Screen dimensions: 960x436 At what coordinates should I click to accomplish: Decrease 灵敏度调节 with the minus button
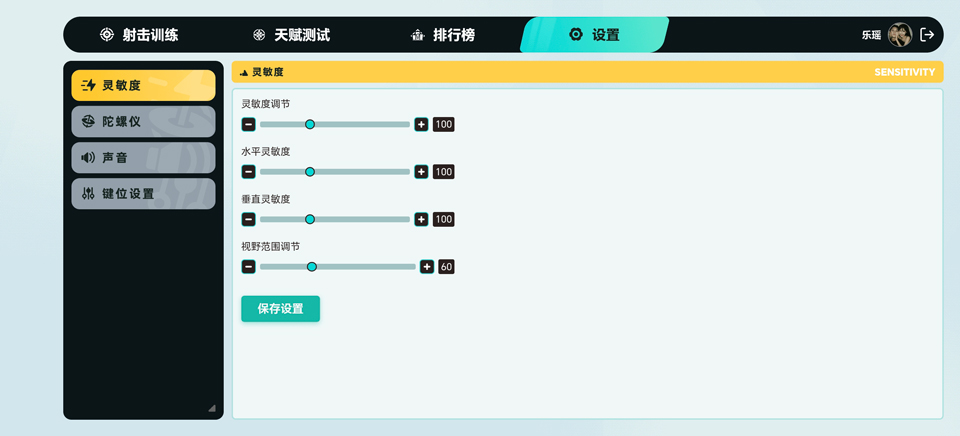(248, 124)
